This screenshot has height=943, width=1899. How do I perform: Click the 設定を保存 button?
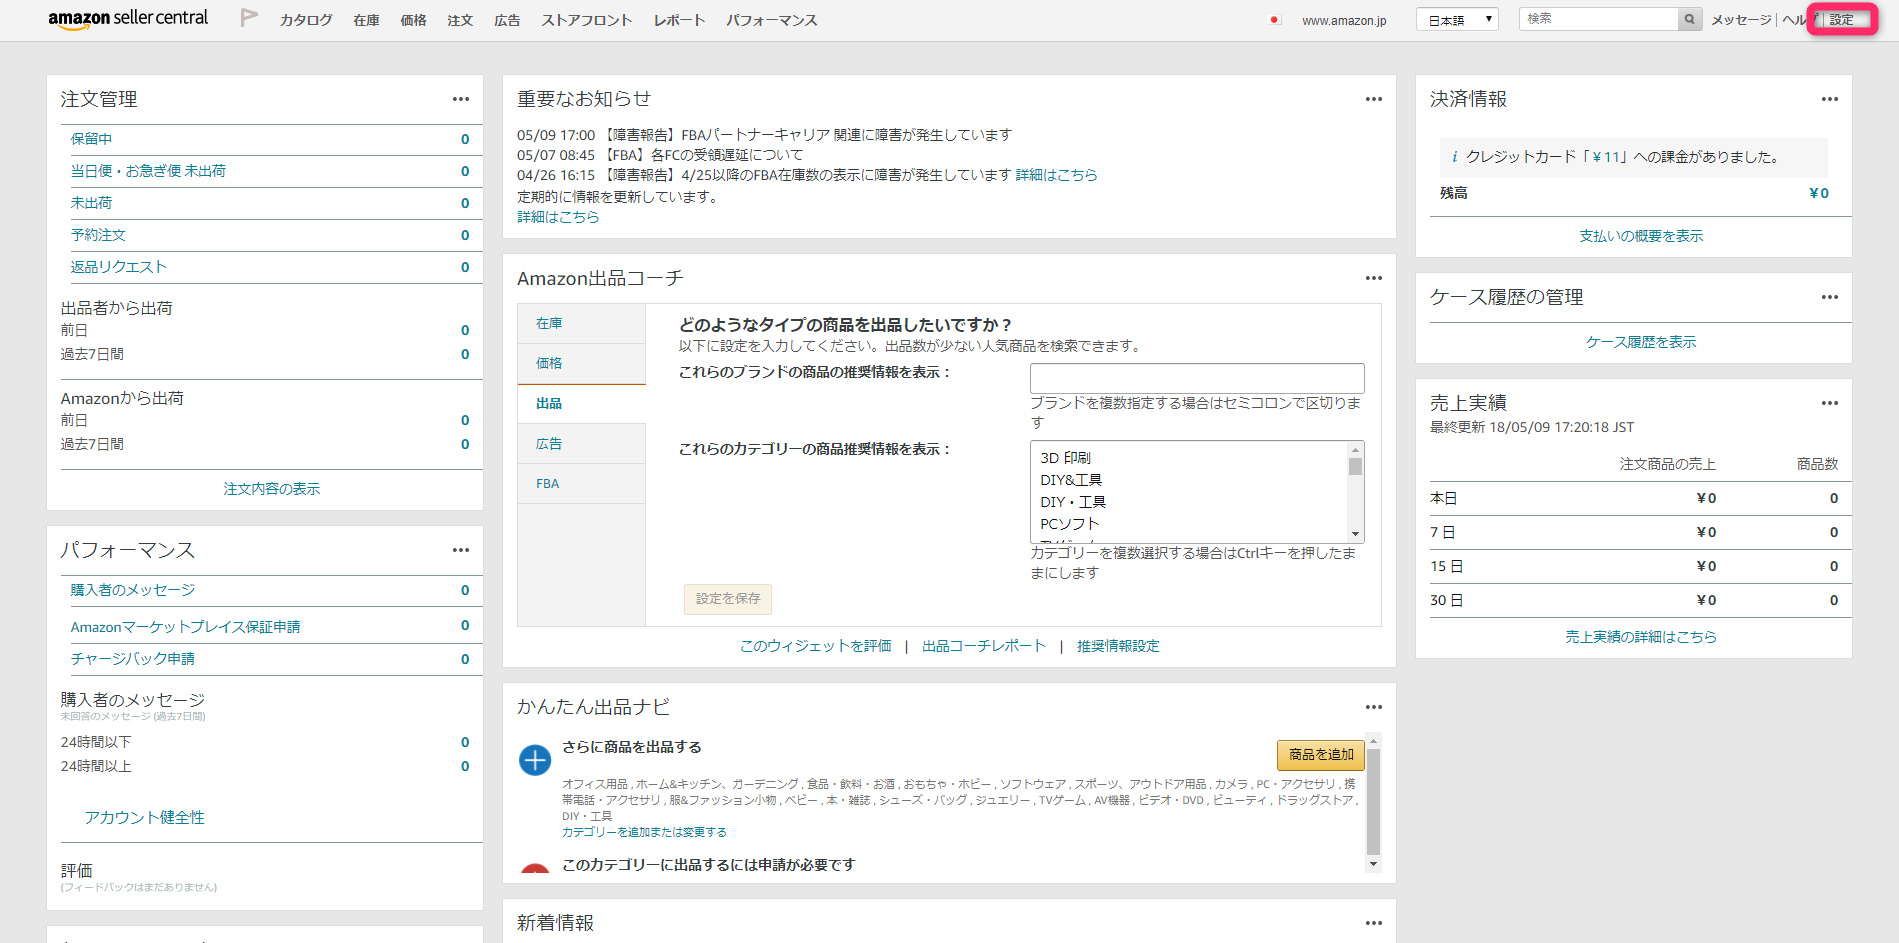727,599
